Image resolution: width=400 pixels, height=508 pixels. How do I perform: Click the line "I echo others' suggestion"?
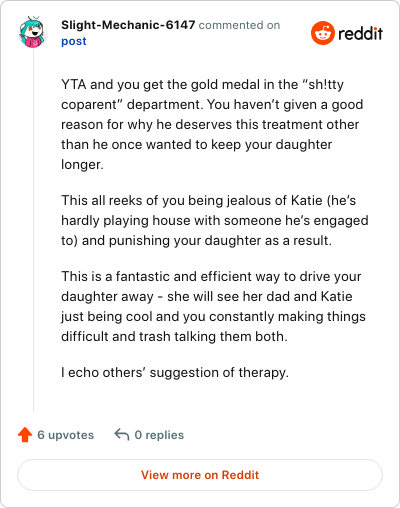coord(175,372)
